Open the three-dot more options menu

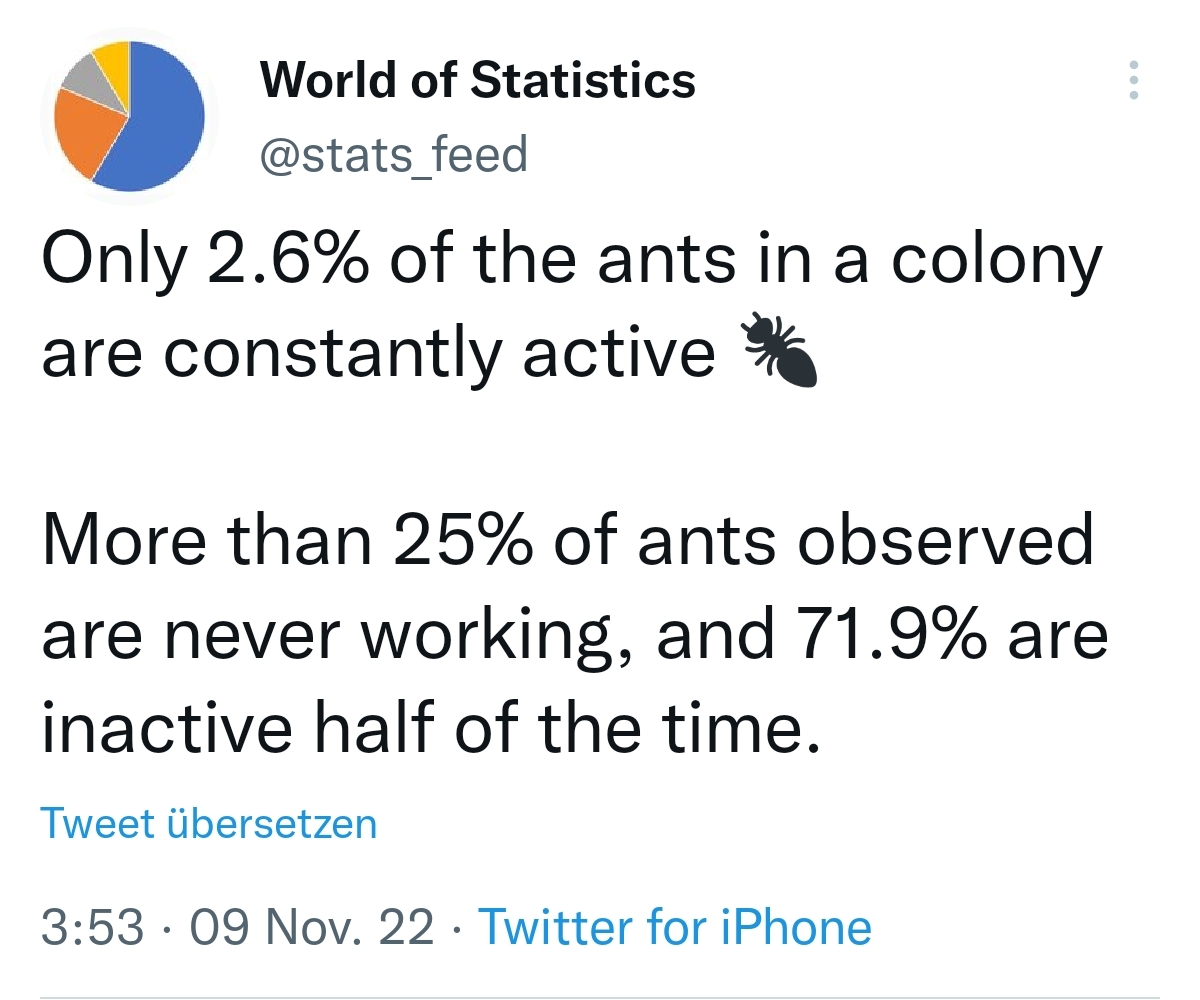click(x=1133, y=80)
